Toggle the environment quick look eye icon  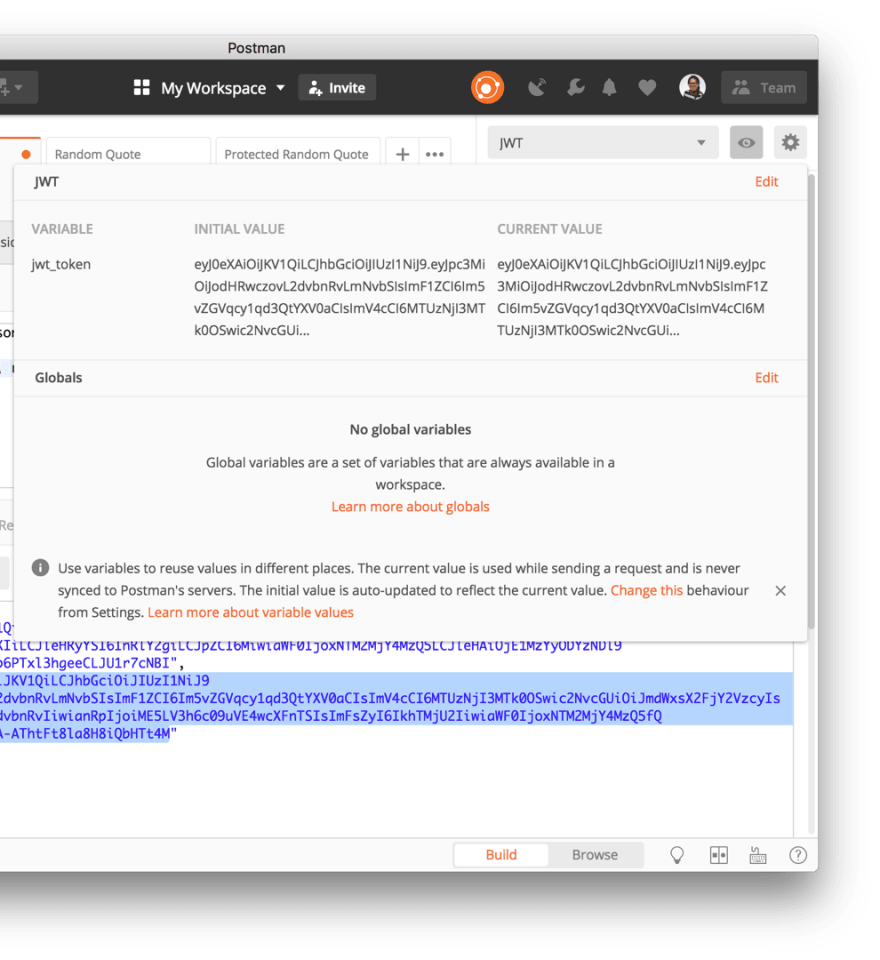pyautogui.click(x=746, y=142)
